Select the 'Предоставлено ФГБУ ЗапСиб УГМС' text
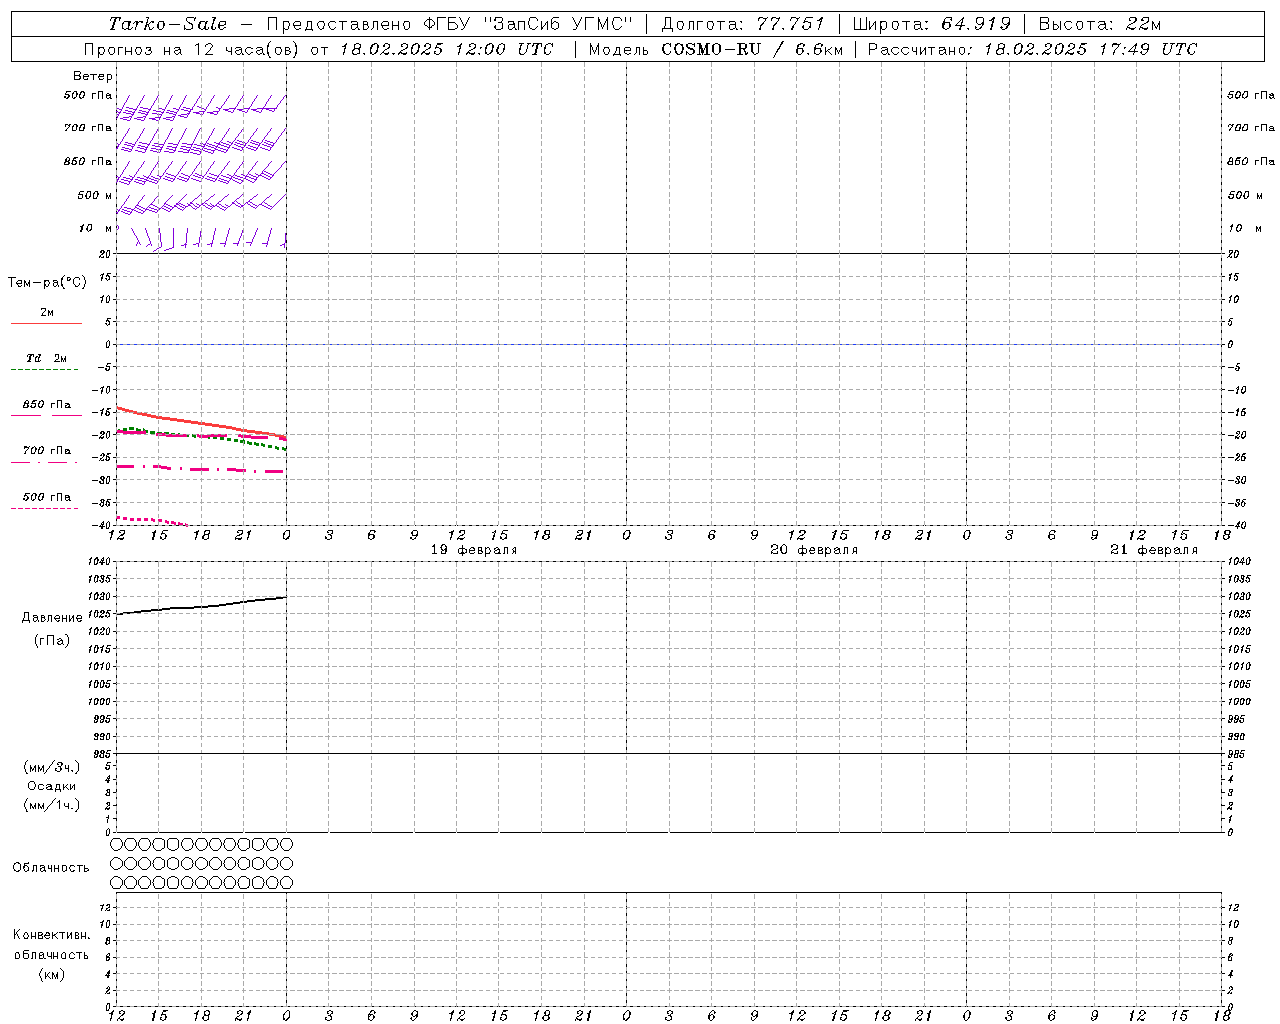This screenshot has width=1280, height=1024. (450, 24)
